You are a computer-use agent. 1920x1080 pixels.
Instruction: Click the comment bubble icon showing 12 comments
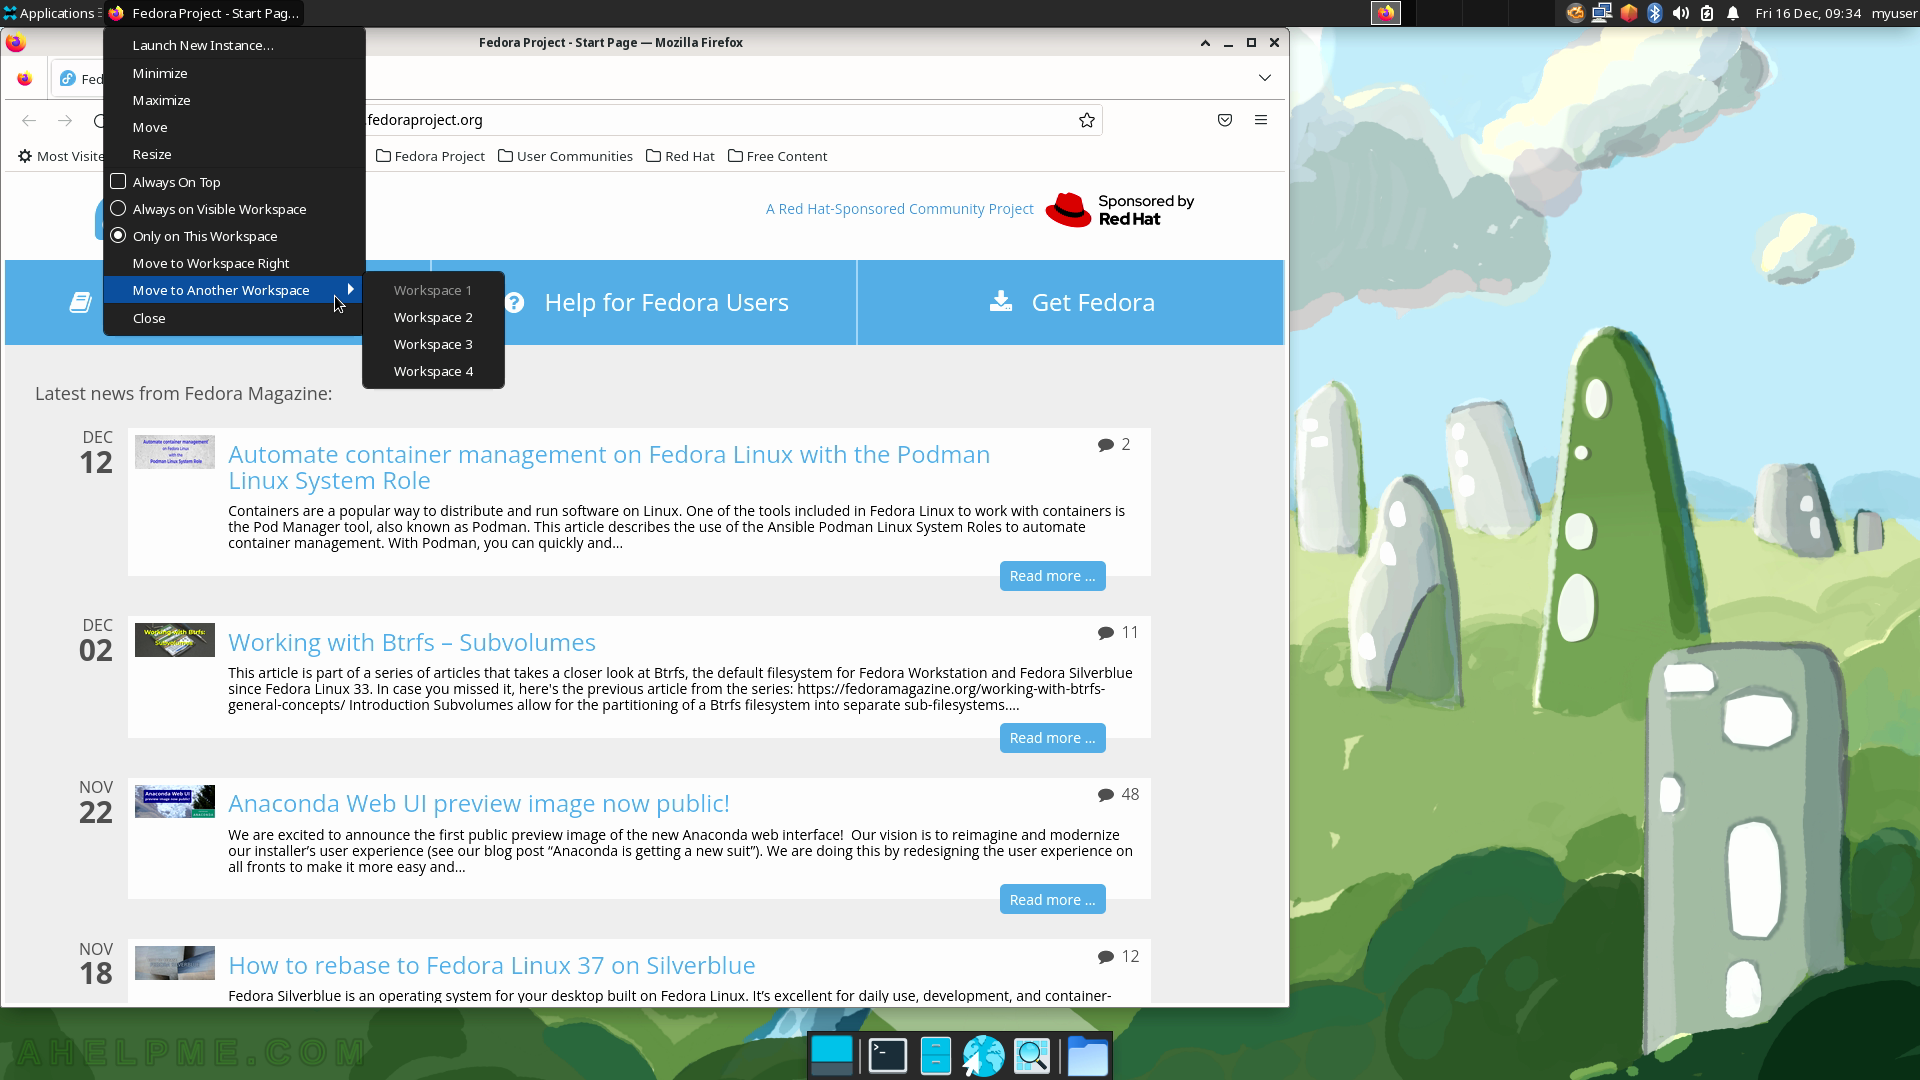point(1105,957)
